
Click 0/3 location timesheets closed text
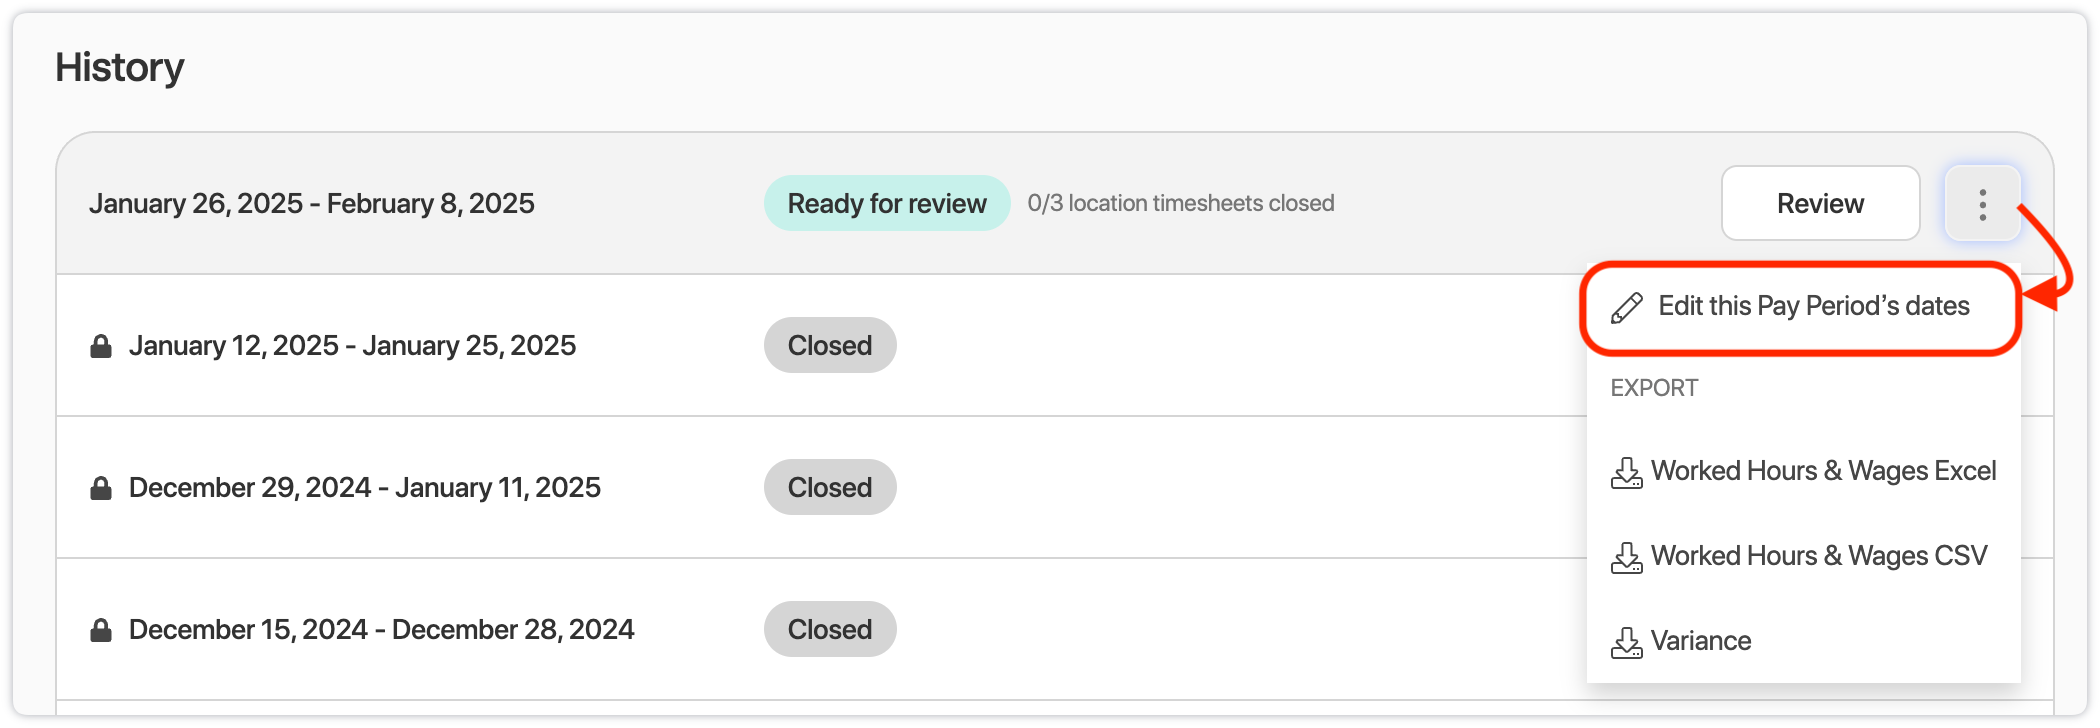(x=1180, y=204)
